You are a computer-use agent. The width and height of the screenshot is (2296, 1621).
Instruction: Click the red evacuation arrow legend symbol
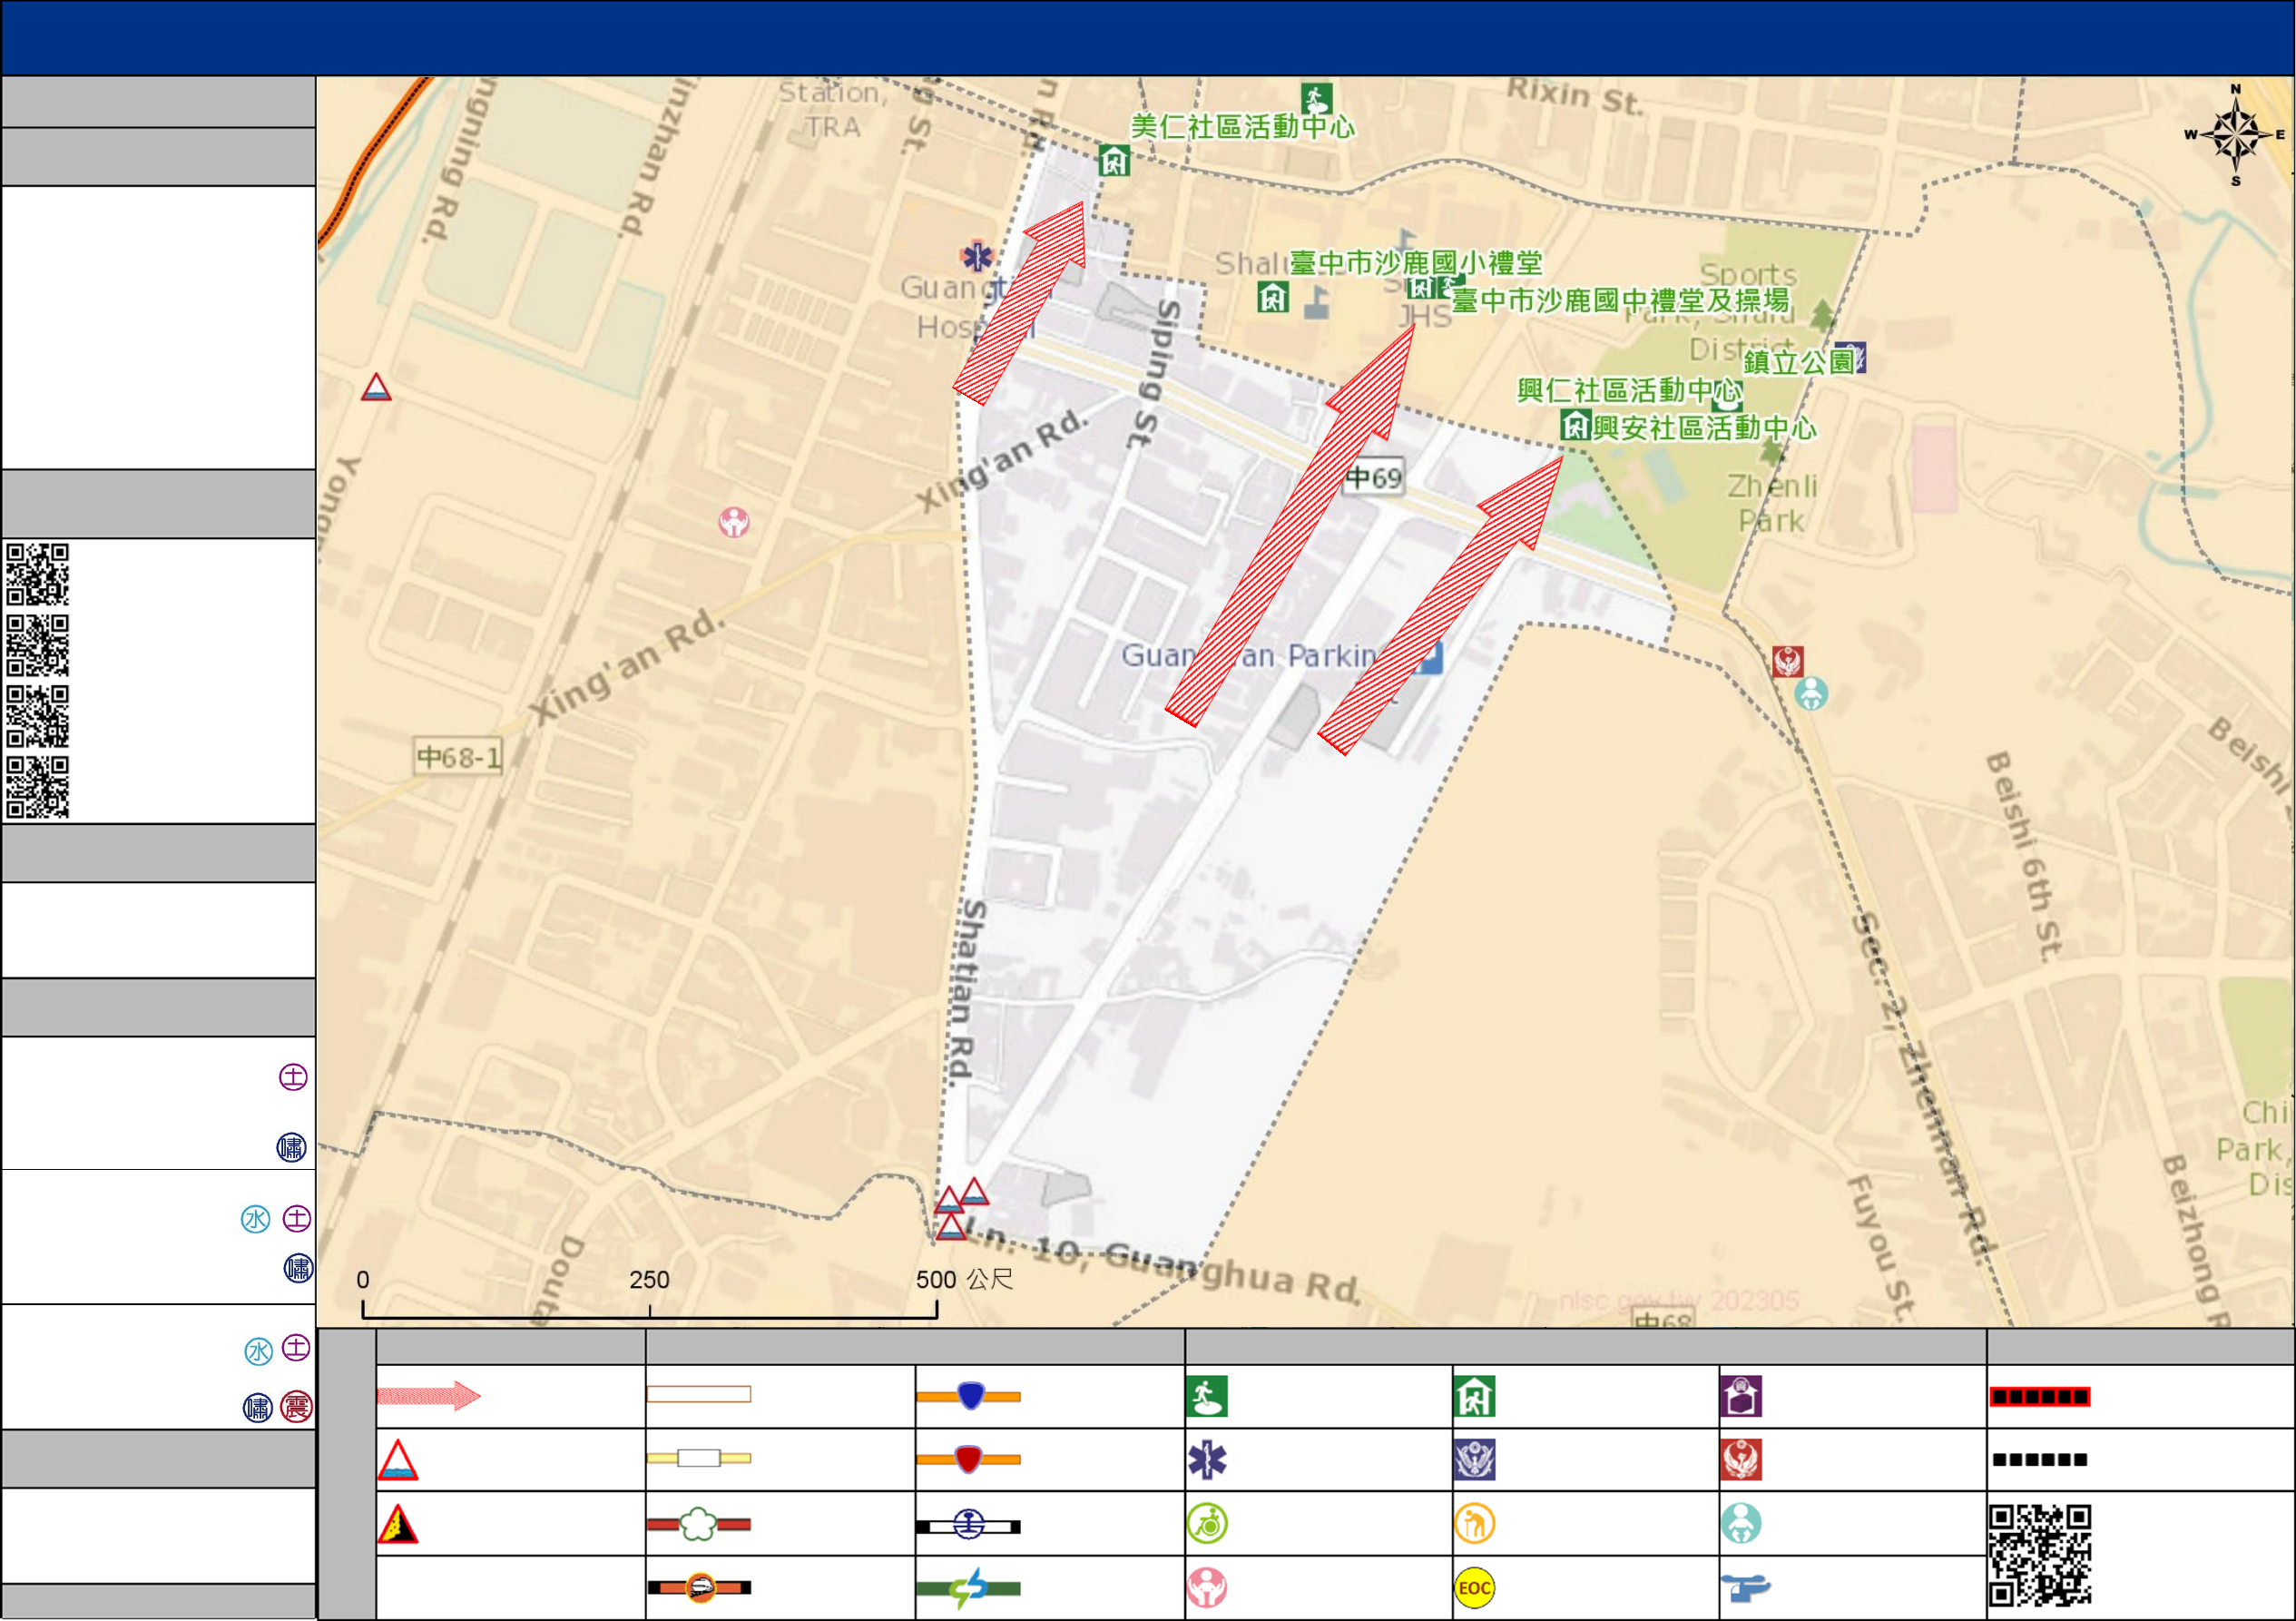pos(429,1396)
